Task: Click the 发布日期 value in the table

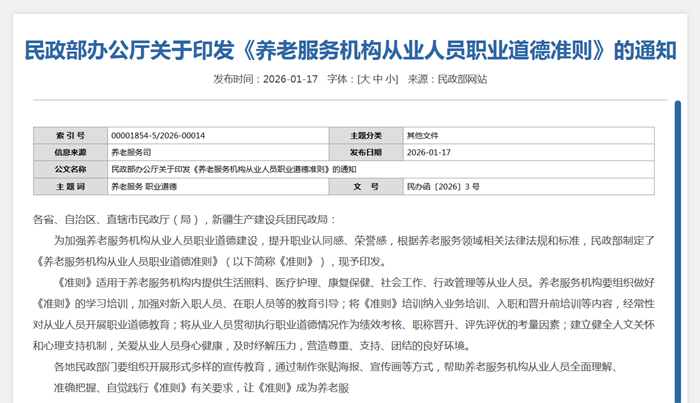Action: click(x=429, y=152)
